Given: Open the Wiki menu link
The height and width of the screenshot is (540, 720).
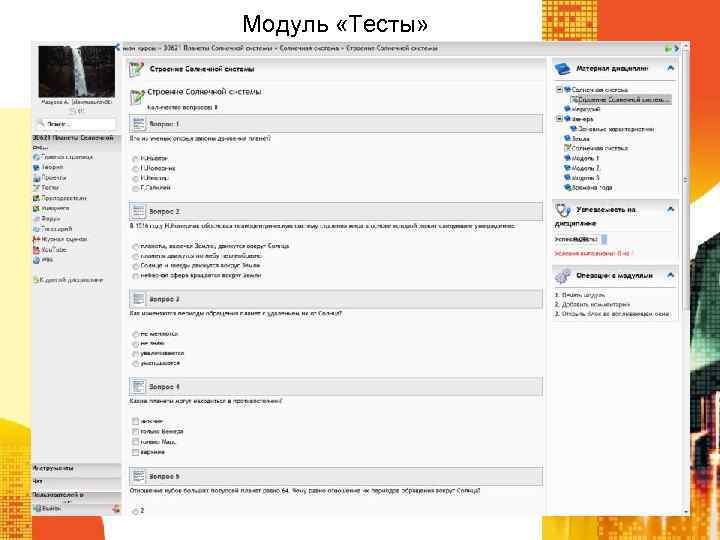Looking at the screenshot, I should (x=47, y=260).
